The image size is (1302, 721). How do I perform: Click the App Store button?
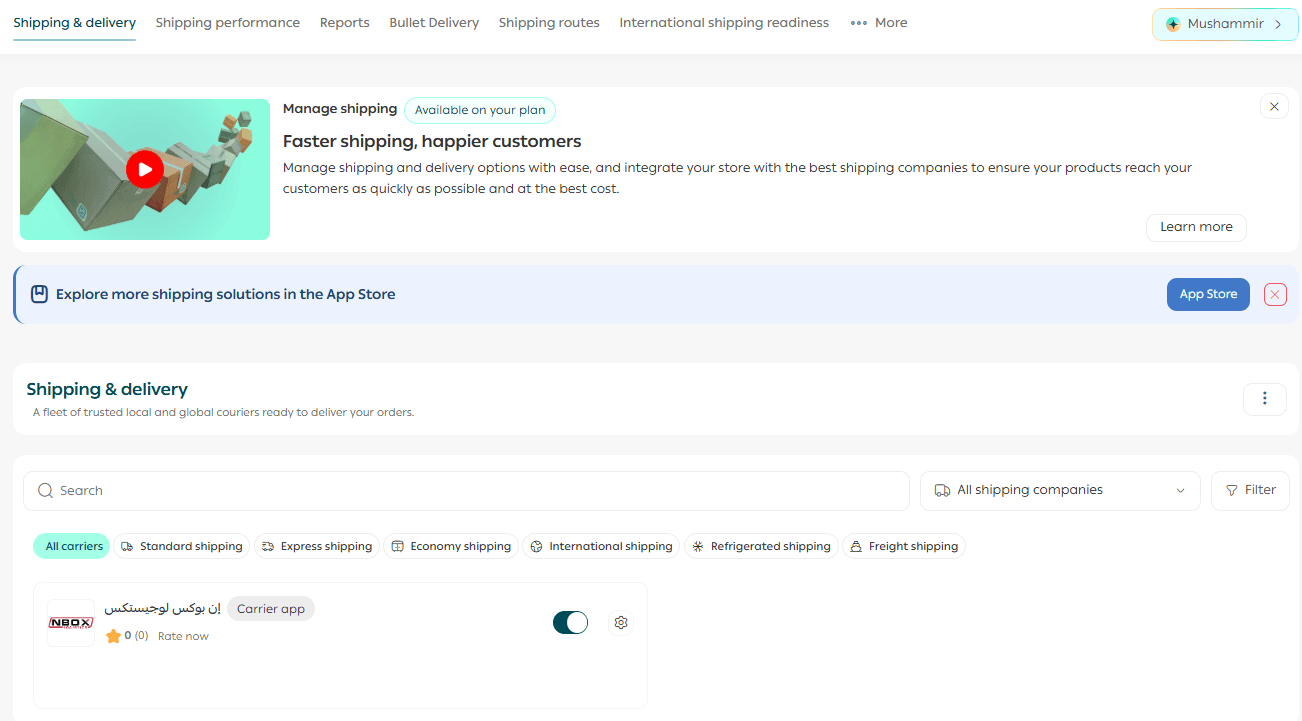click(1208, 294)
